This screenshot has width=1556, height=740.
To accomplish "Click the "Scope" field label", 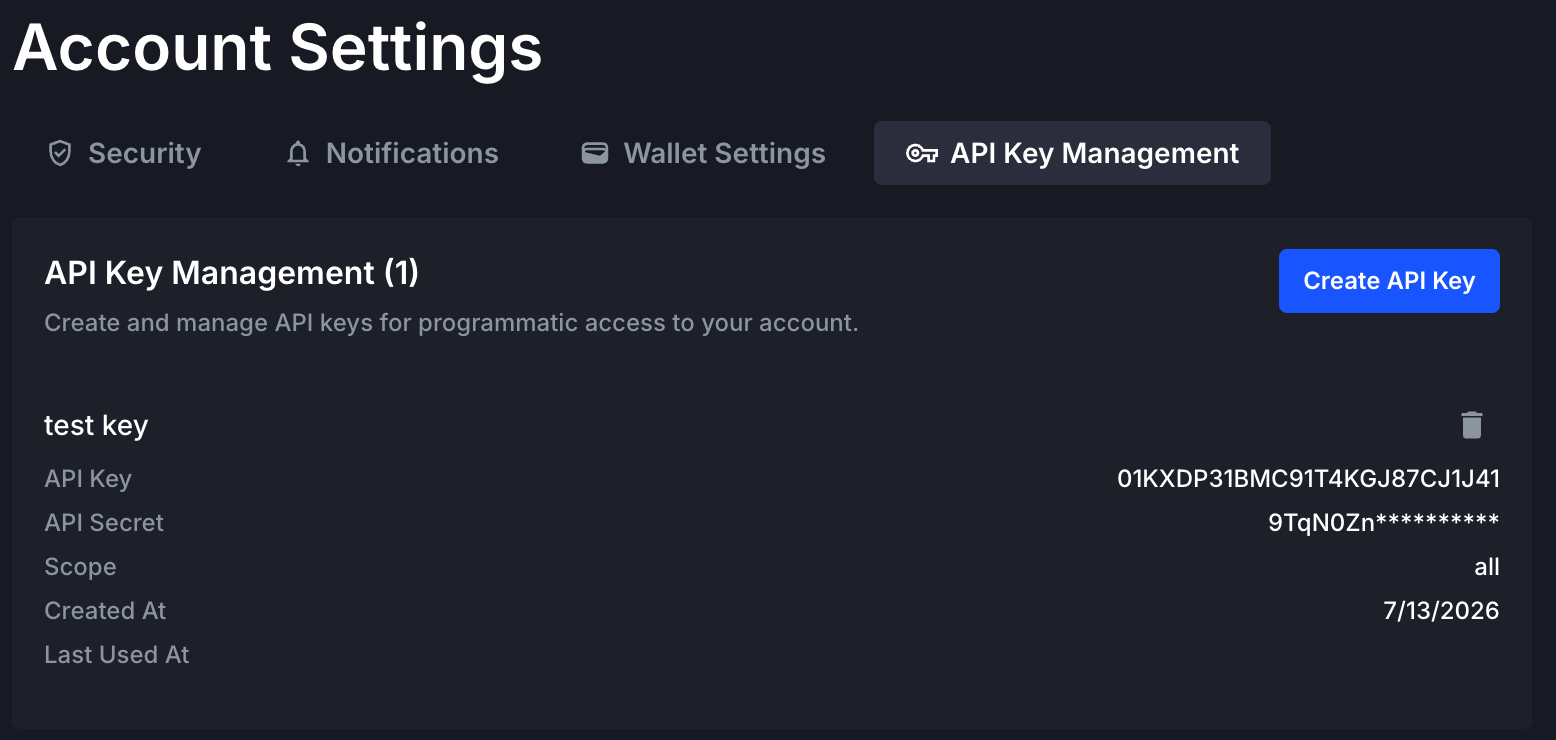I will point(80,567).
